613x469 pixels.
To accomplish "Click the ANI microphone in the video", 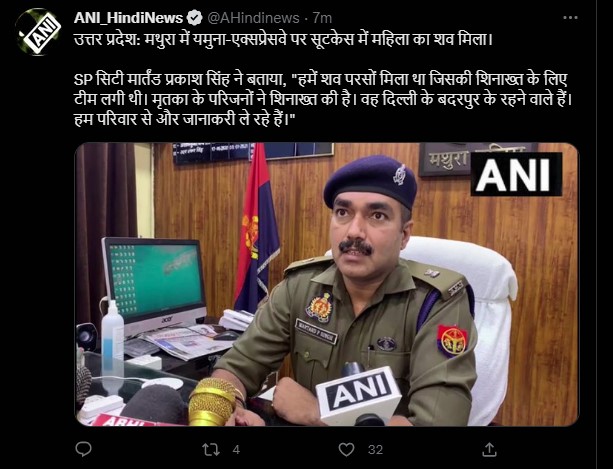I will pyautogui.click(x=358, y=395).
